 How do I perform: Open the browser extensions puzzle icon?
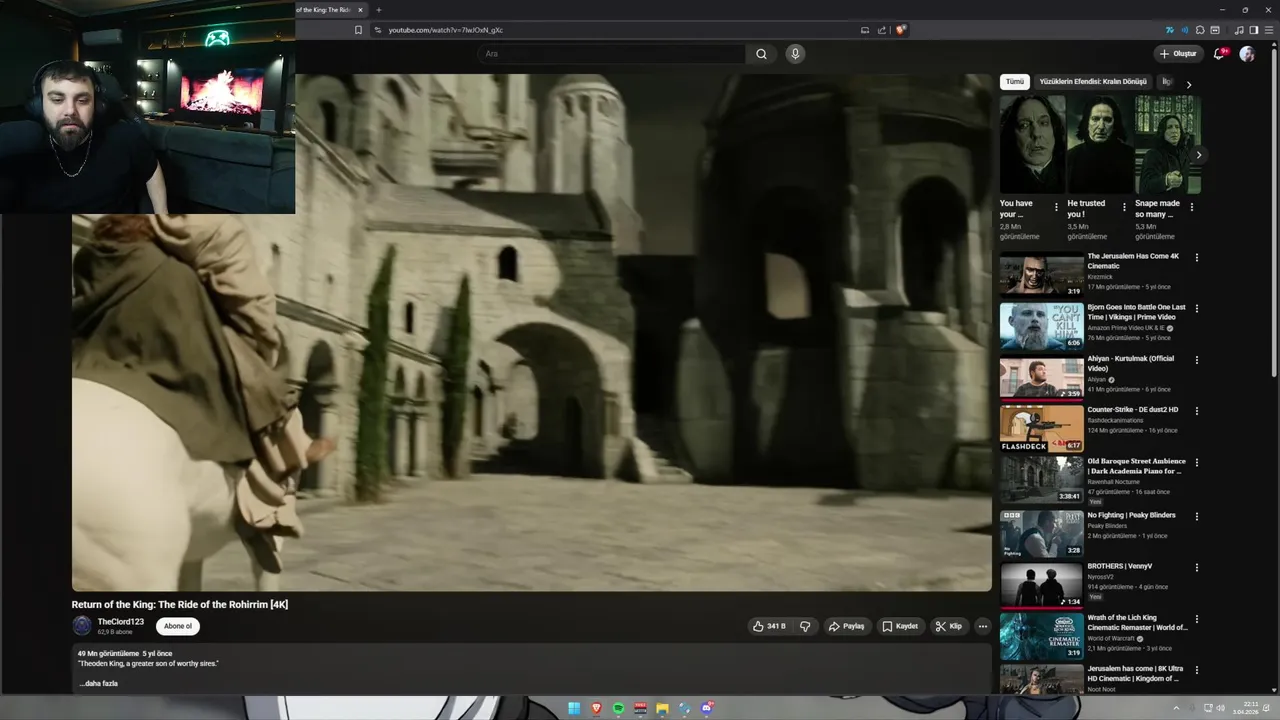(x=1200, y=30)
